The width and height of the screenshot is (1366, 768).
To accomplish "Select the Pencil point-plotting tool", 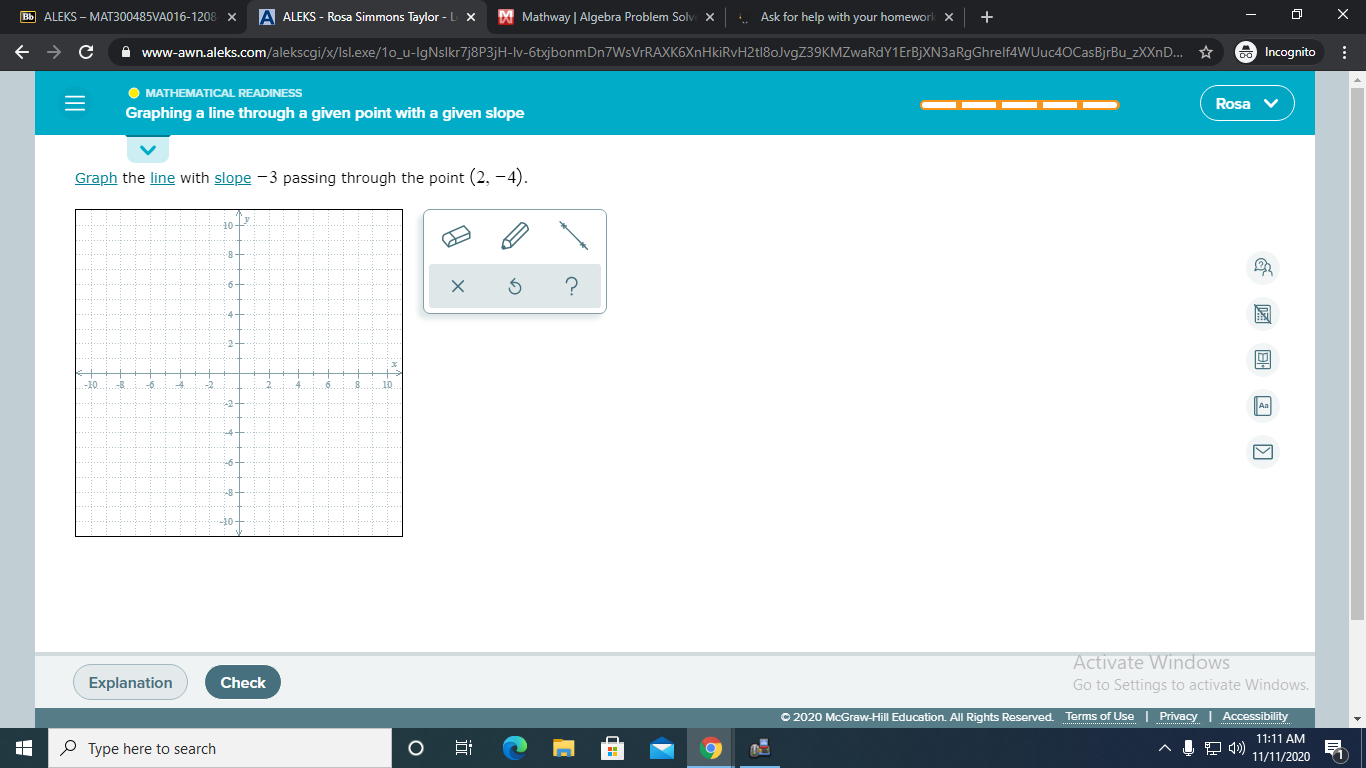I will click(x=514, y=236).
